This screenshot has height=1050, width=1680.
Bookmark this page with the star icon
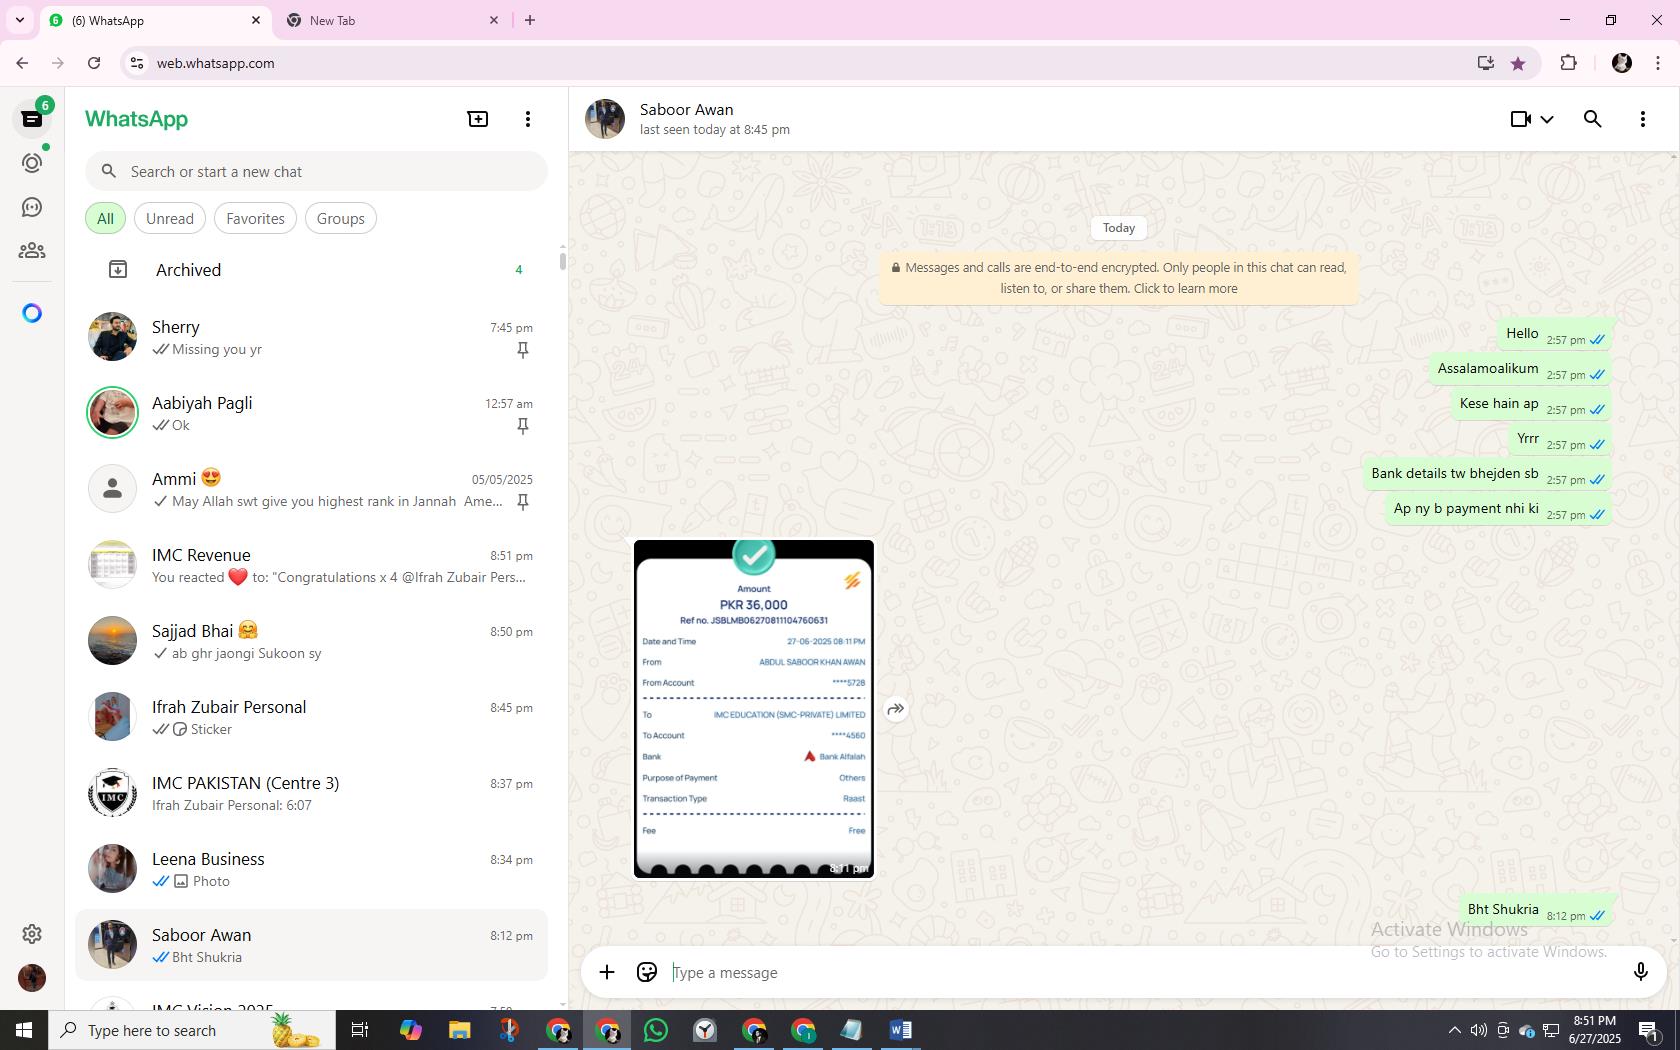coord(1518,63)
